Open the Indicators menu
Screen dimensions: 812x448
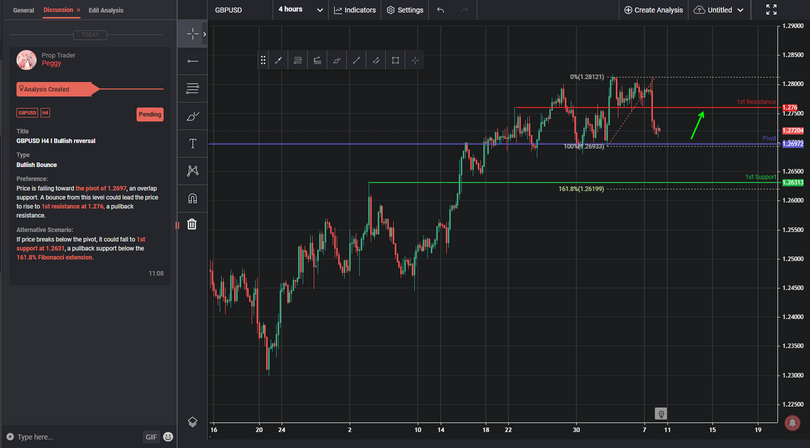355,10
